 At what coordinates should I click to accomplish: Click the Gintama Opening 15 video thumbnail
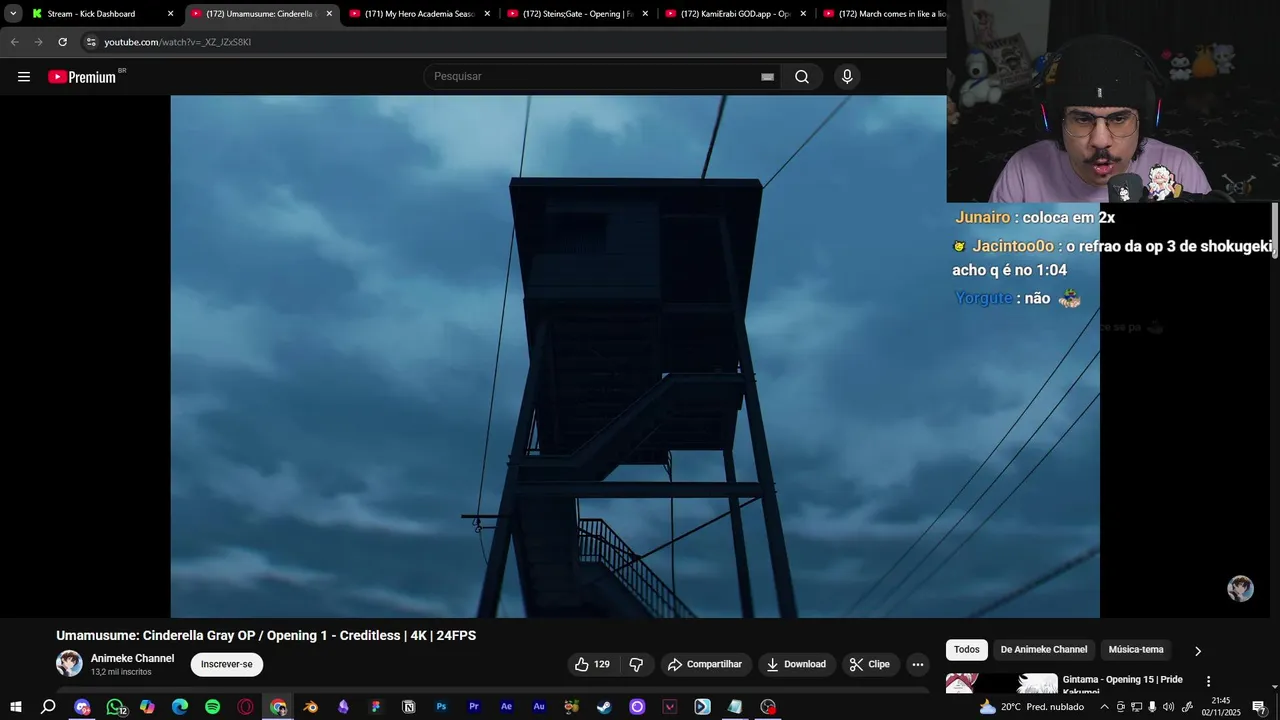tap(1002, 683)
